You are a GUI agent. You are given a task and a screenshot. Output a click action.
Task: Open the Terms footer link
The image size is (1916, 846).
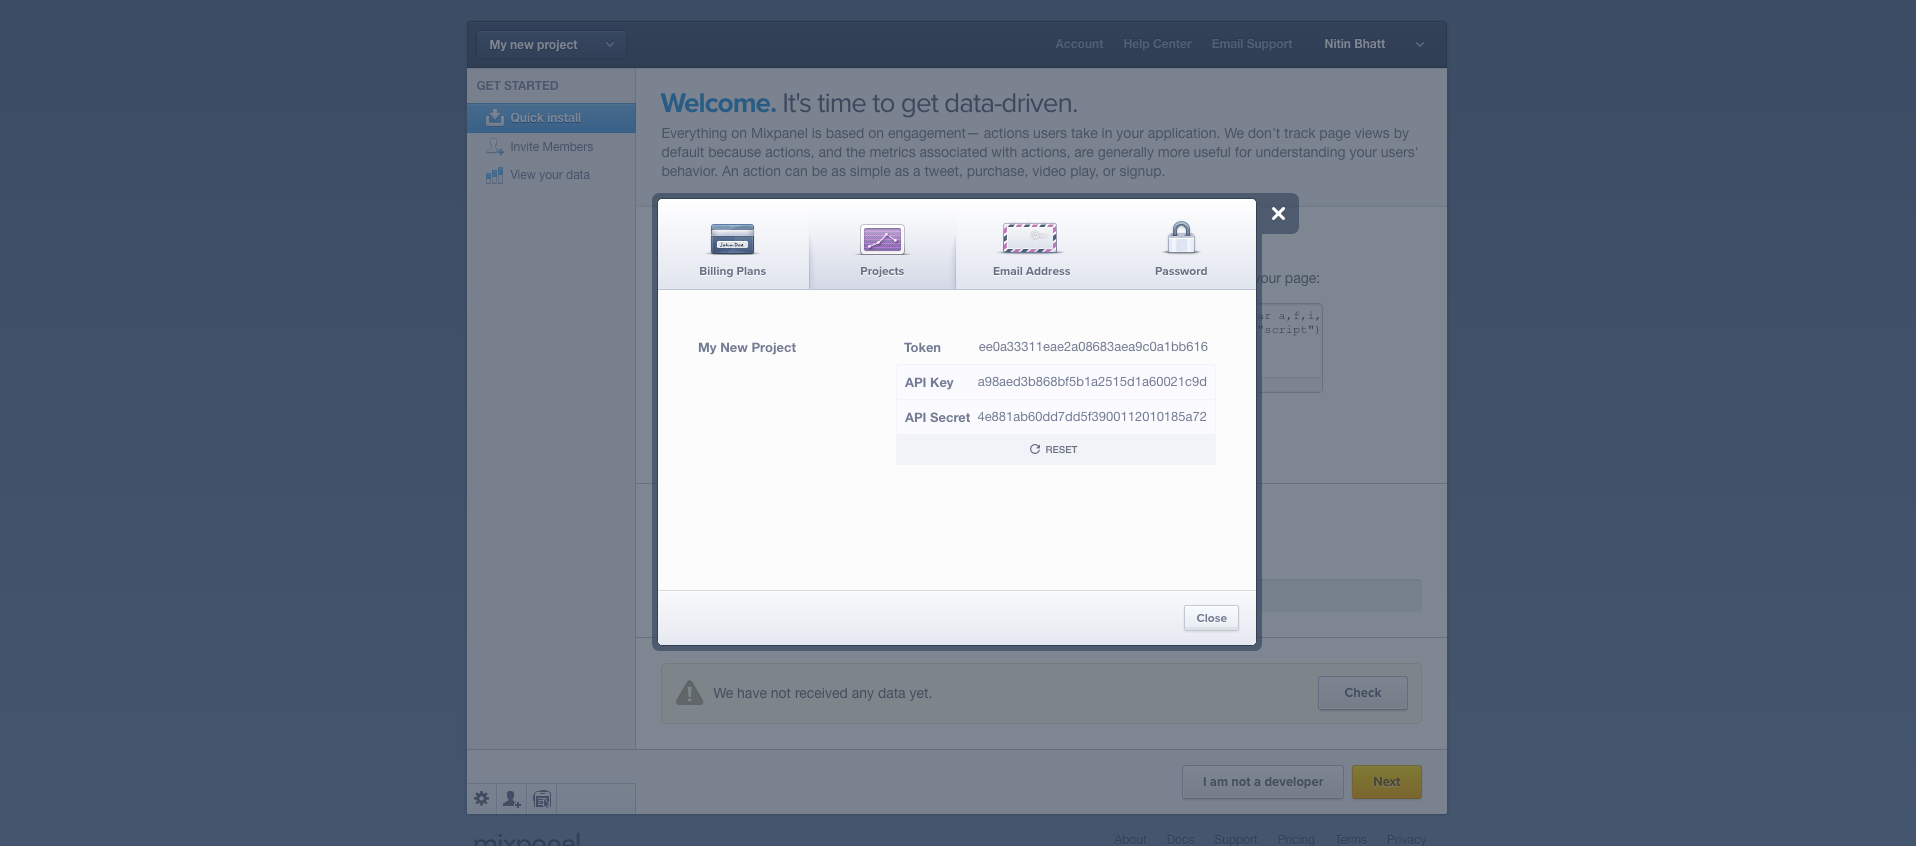click(1351, 839)
